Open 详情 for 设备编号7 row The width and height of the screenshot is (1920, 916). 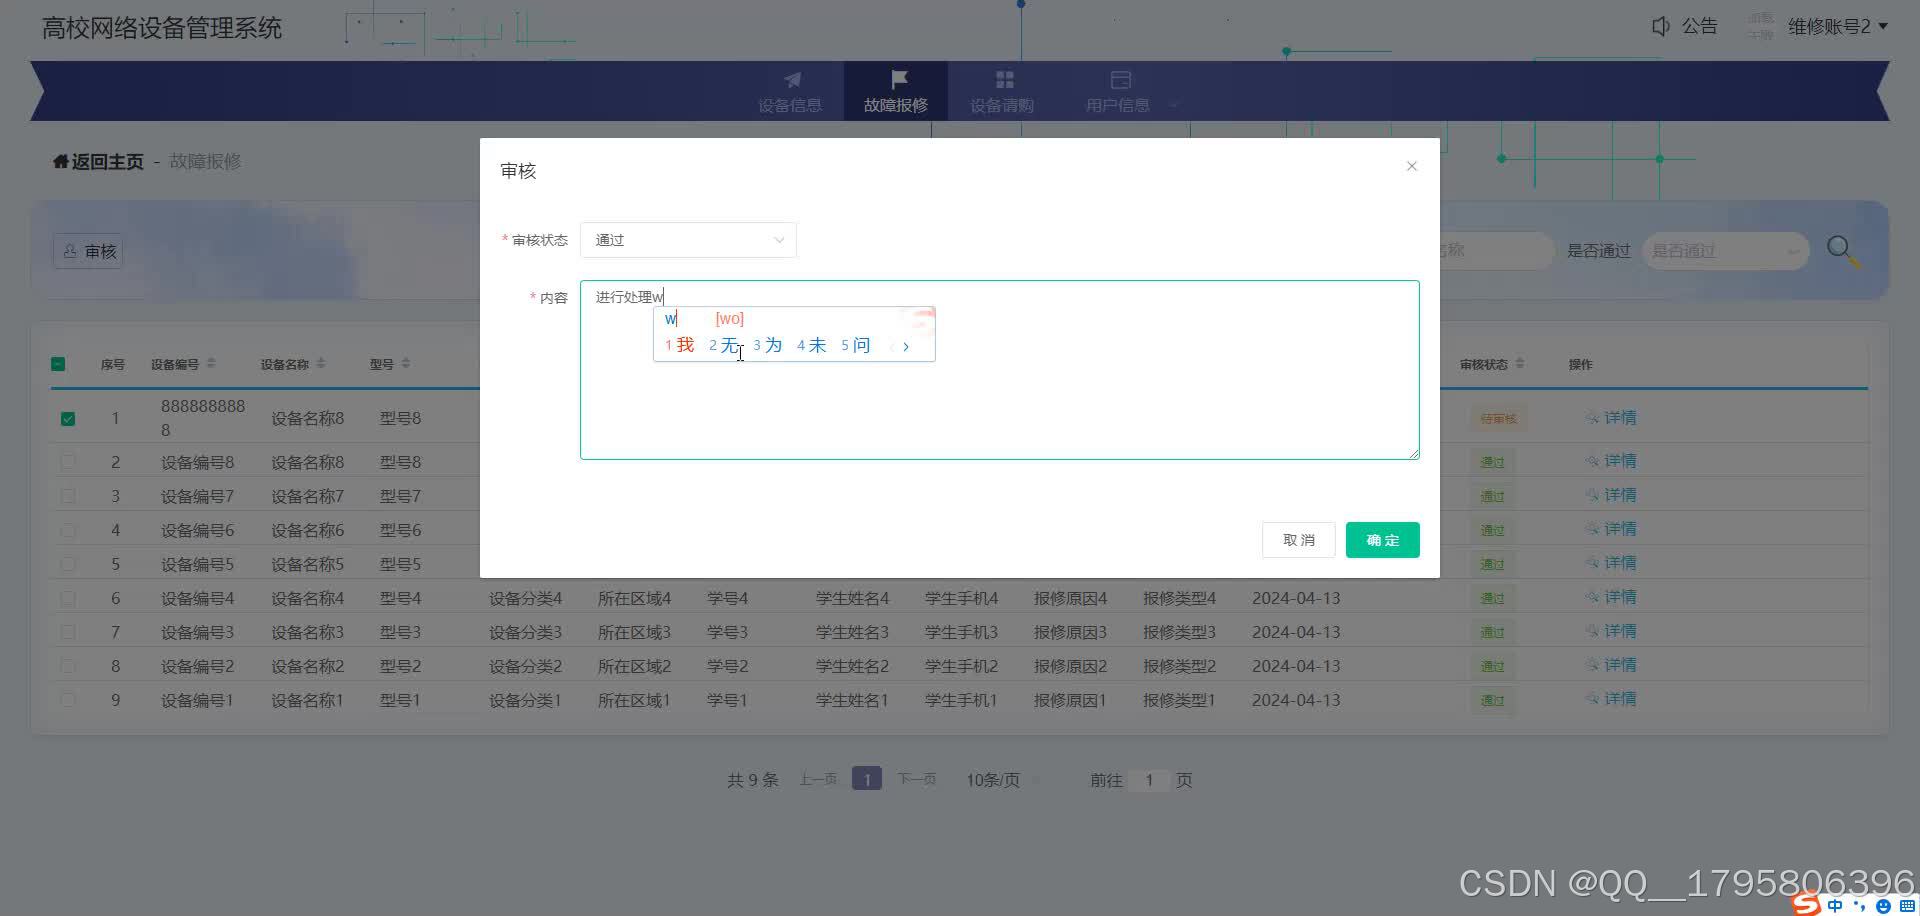pyautogui.click(x=1611, y=495)
